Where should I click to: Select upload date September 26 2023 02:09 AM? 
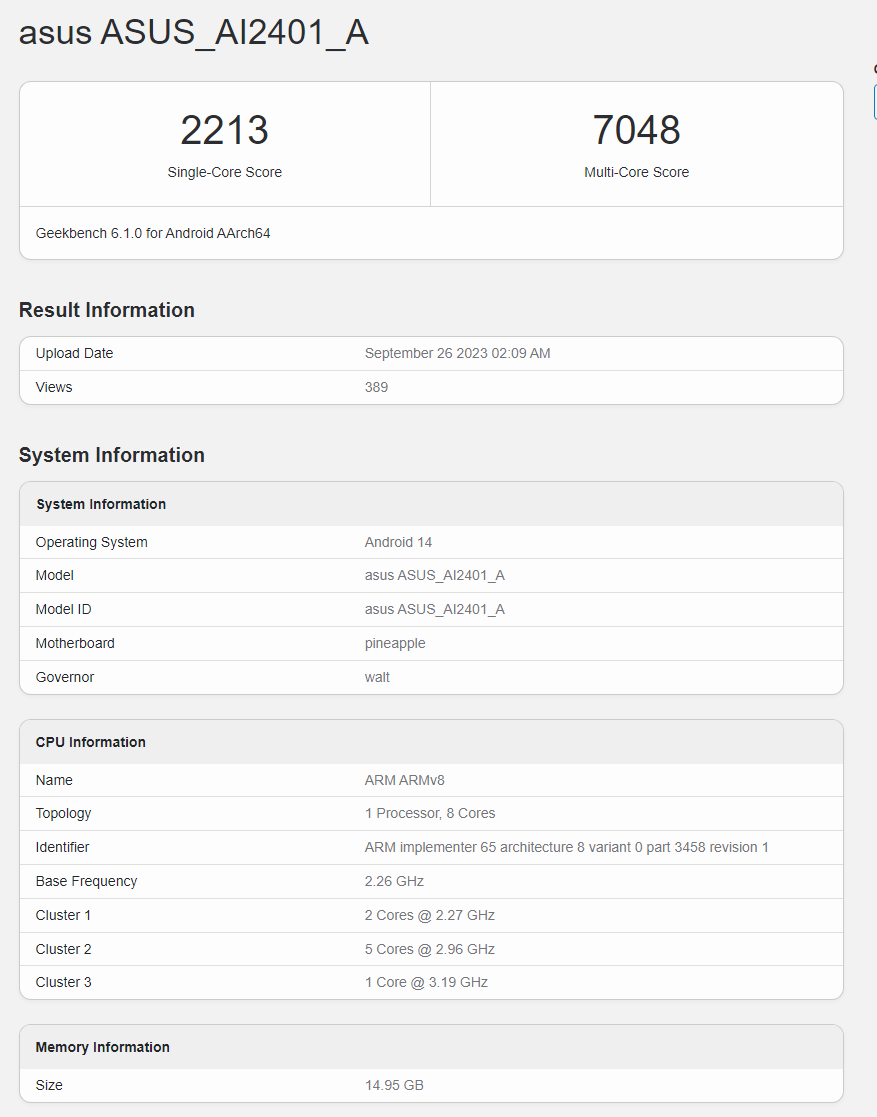point(457,353)
